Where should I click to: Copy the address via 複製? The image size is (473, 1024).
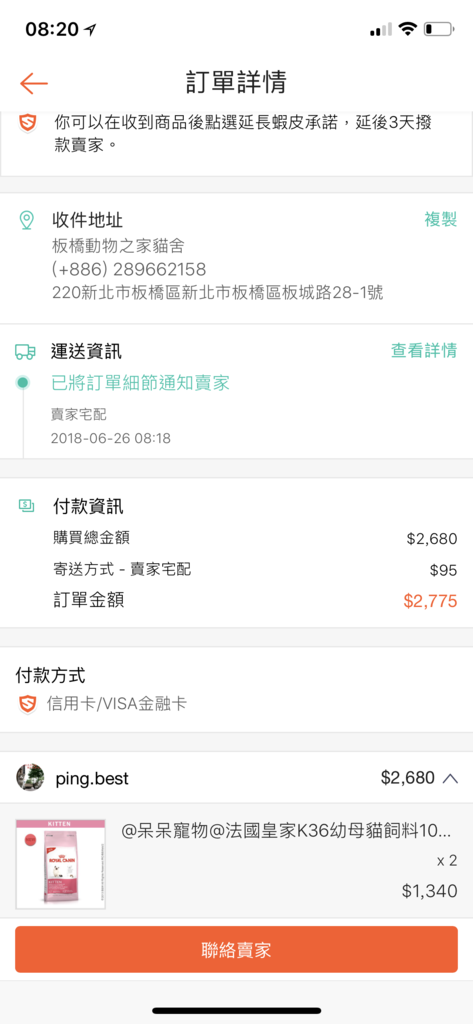[440, 219]
